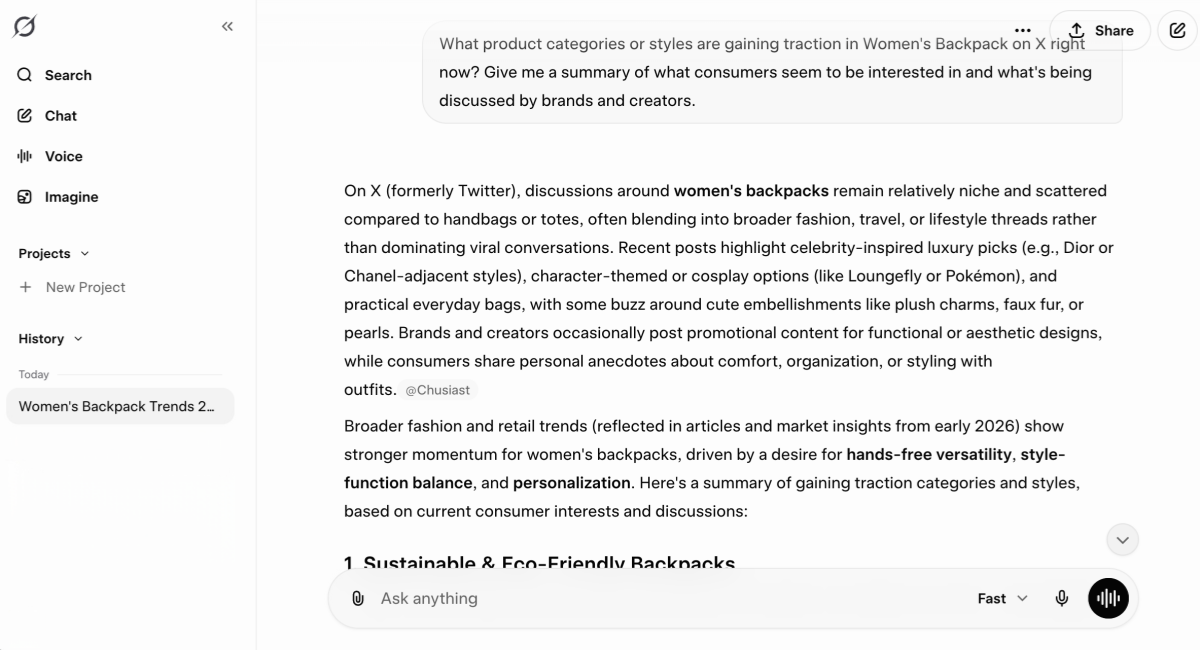The height and width of the screenshot is (650, 1200).
Task: Open Imagine from the sidebar
Action: [24, 197]
